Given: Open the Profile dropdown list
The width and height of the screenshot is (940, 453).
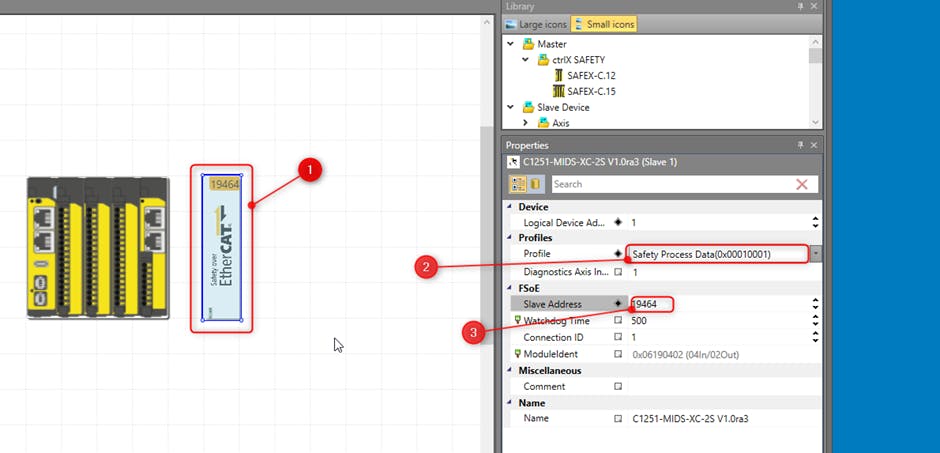Looking at the screenshot, I should (816, 254).
